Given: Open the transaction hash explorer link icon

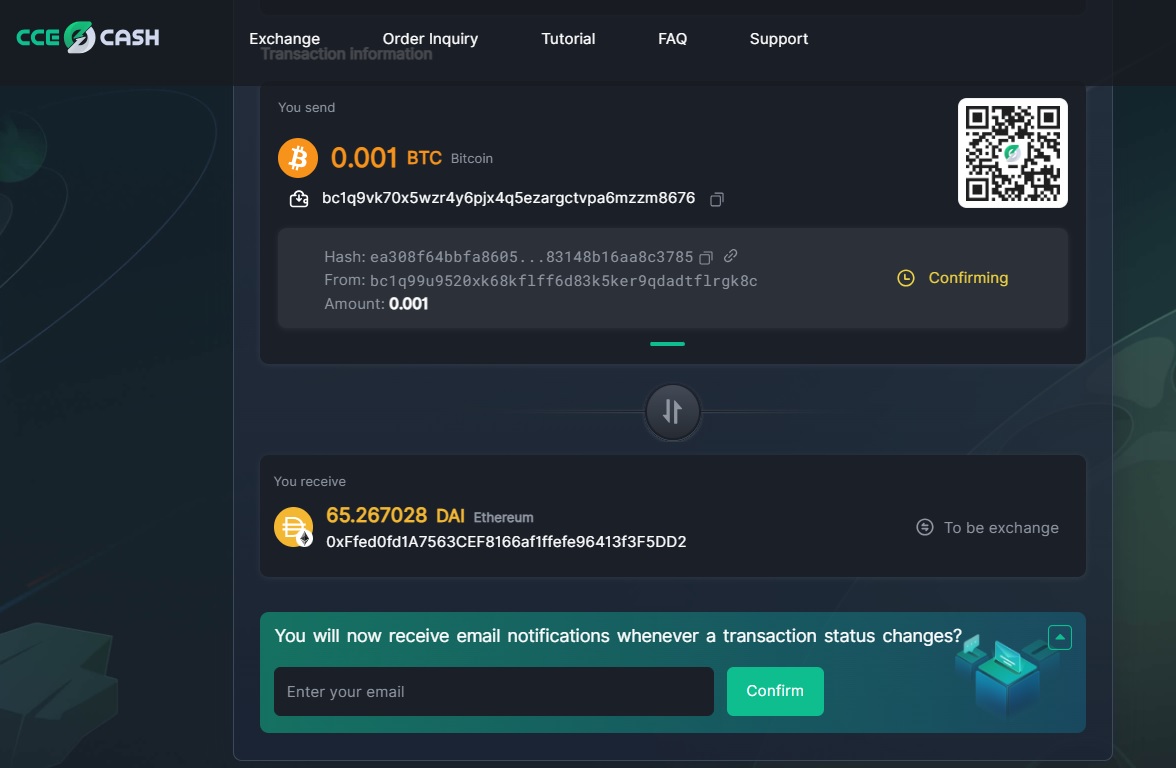Looking at the screenshot, I should pyautogui.click(x=730, y=256).
